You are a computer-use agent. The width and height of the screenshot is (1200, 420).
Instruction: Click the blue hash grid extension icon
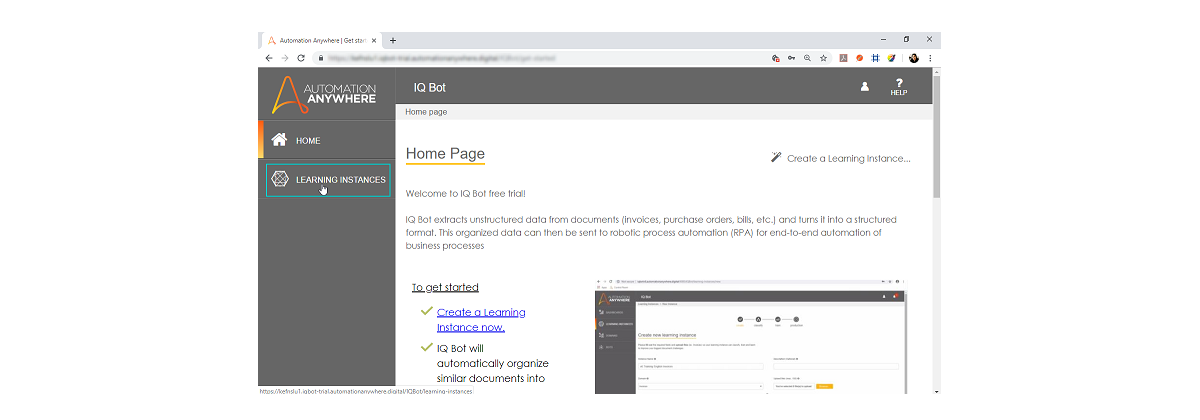pos(875,58)
